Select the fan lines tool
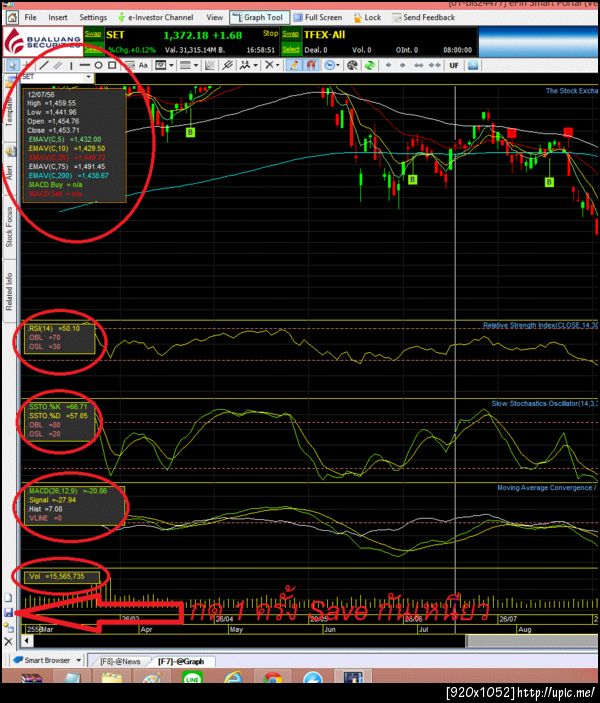The height and width of the screenshot is (703, 600). click(209, 65)
